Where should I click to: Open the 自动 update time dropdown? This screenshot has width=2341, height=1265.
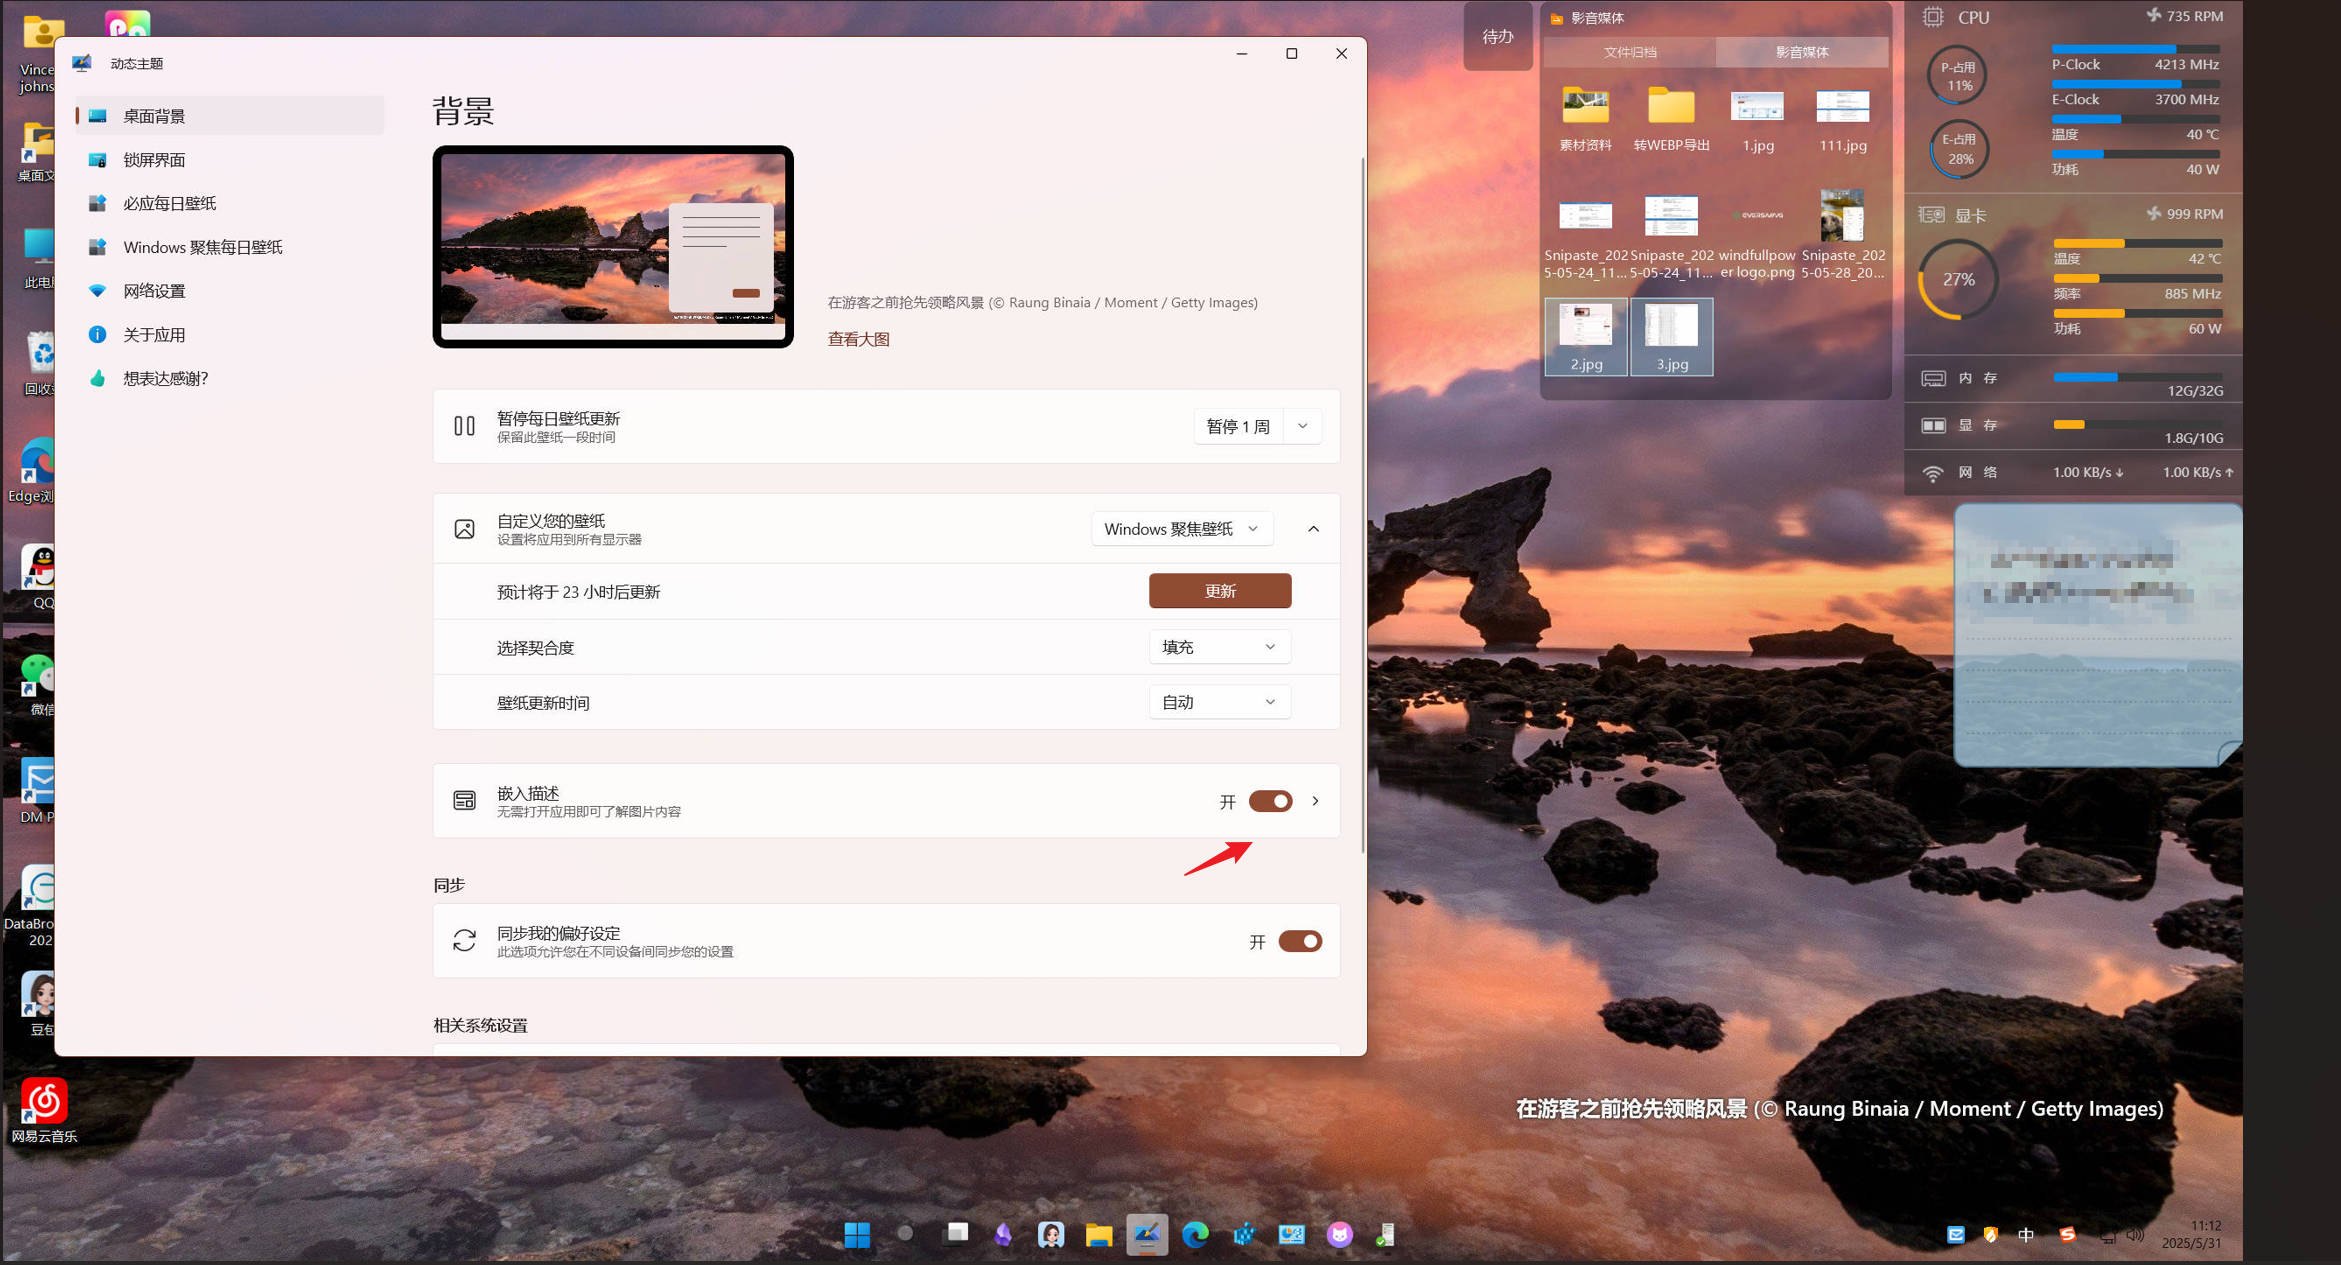(x=1219, y=702)
